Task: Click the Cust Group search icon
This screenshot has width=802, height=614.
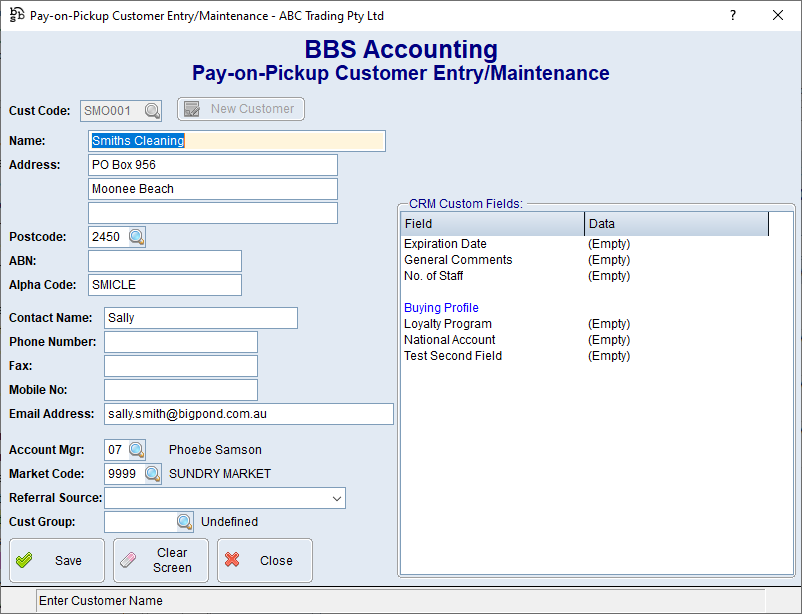Action: pyautogui.click(x=184, y=522)
